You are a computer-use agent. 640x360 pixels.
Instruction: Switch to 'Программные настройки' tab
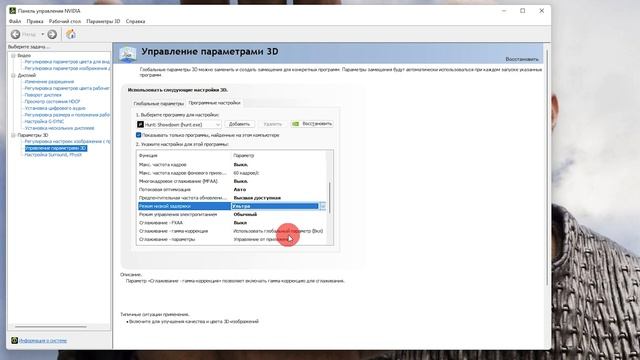coord(214,103)
